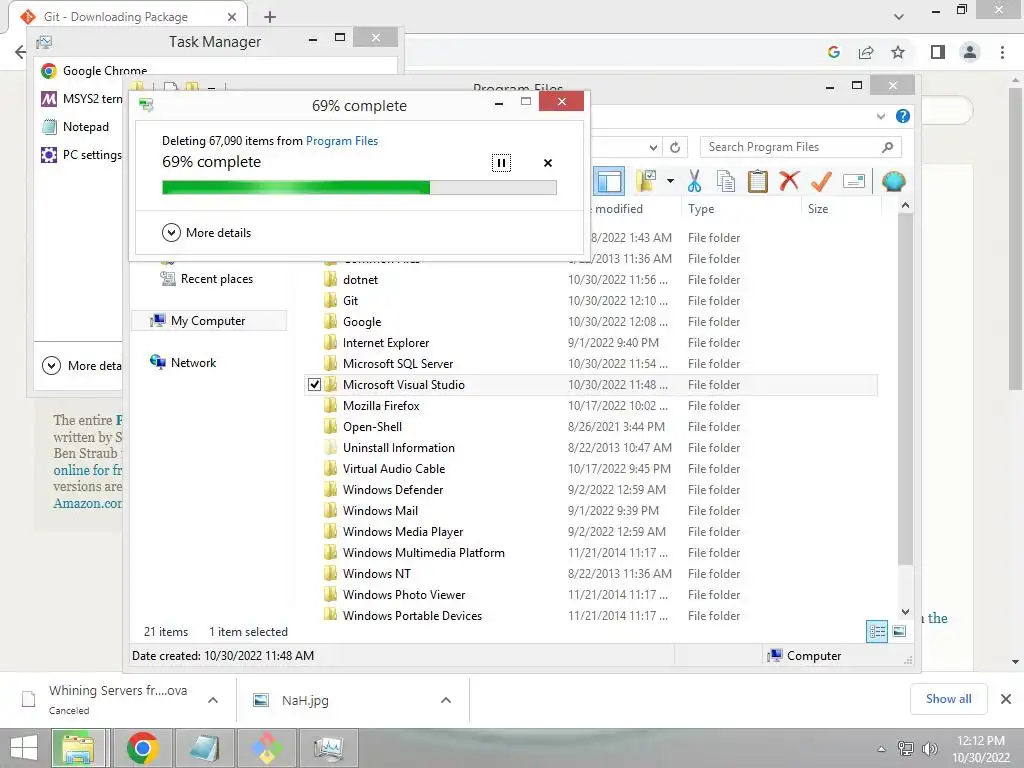Click the Explorer scroll down arrow

click(x=905, y=612)
